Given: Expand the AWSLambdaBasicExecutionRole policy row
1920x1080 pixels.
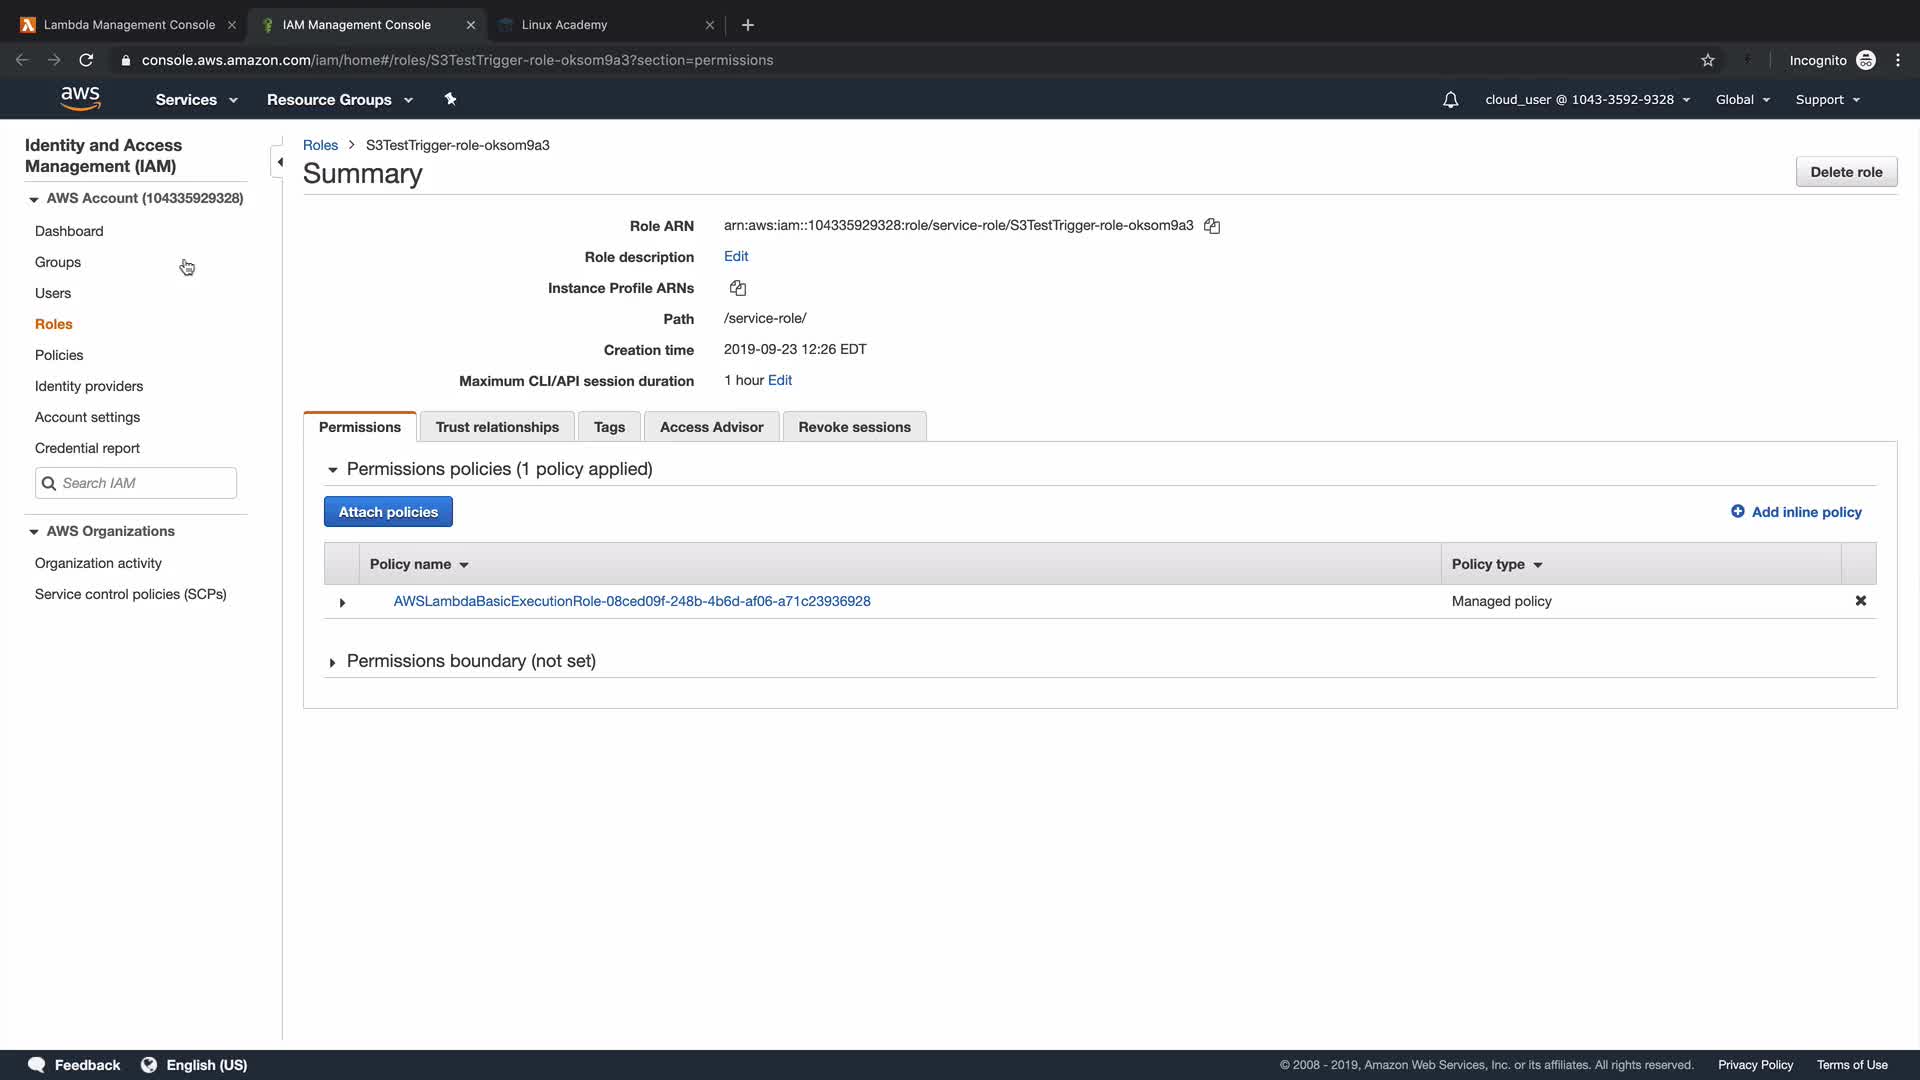Looking at the screenshot, I should pos(342,602).
